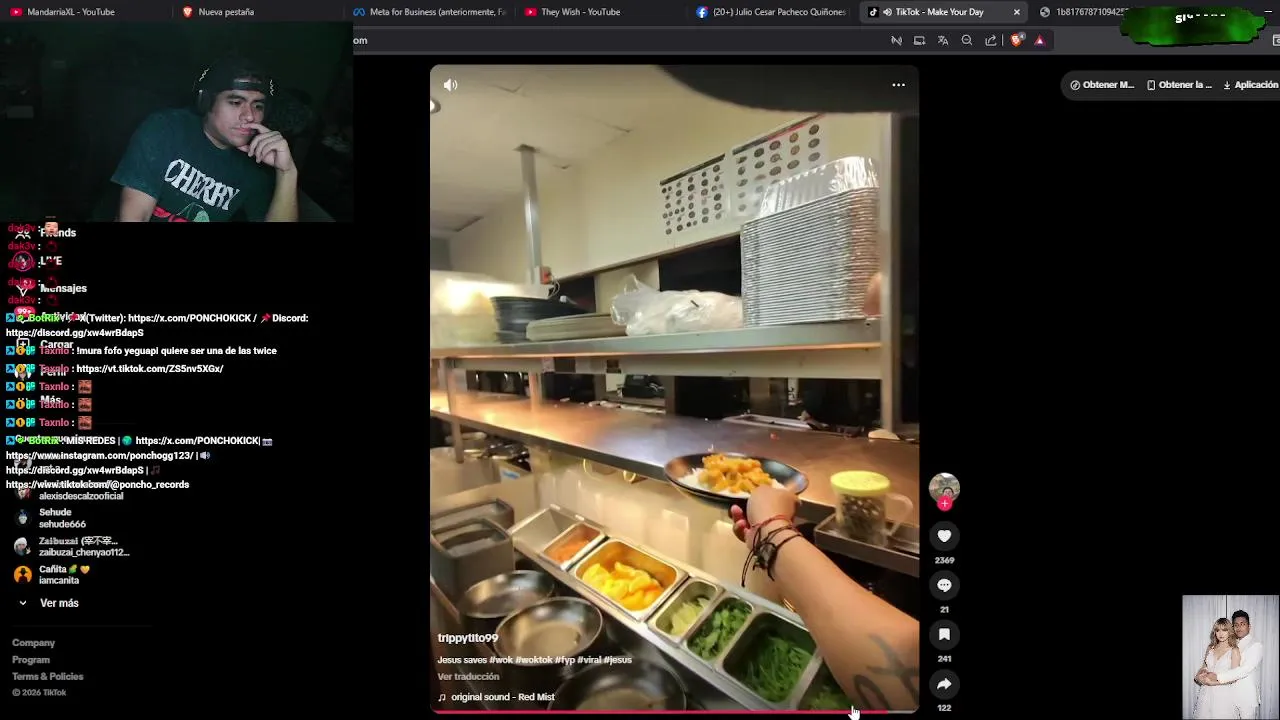Click the couple photo overlay thumbnail

coord(1230,657)
